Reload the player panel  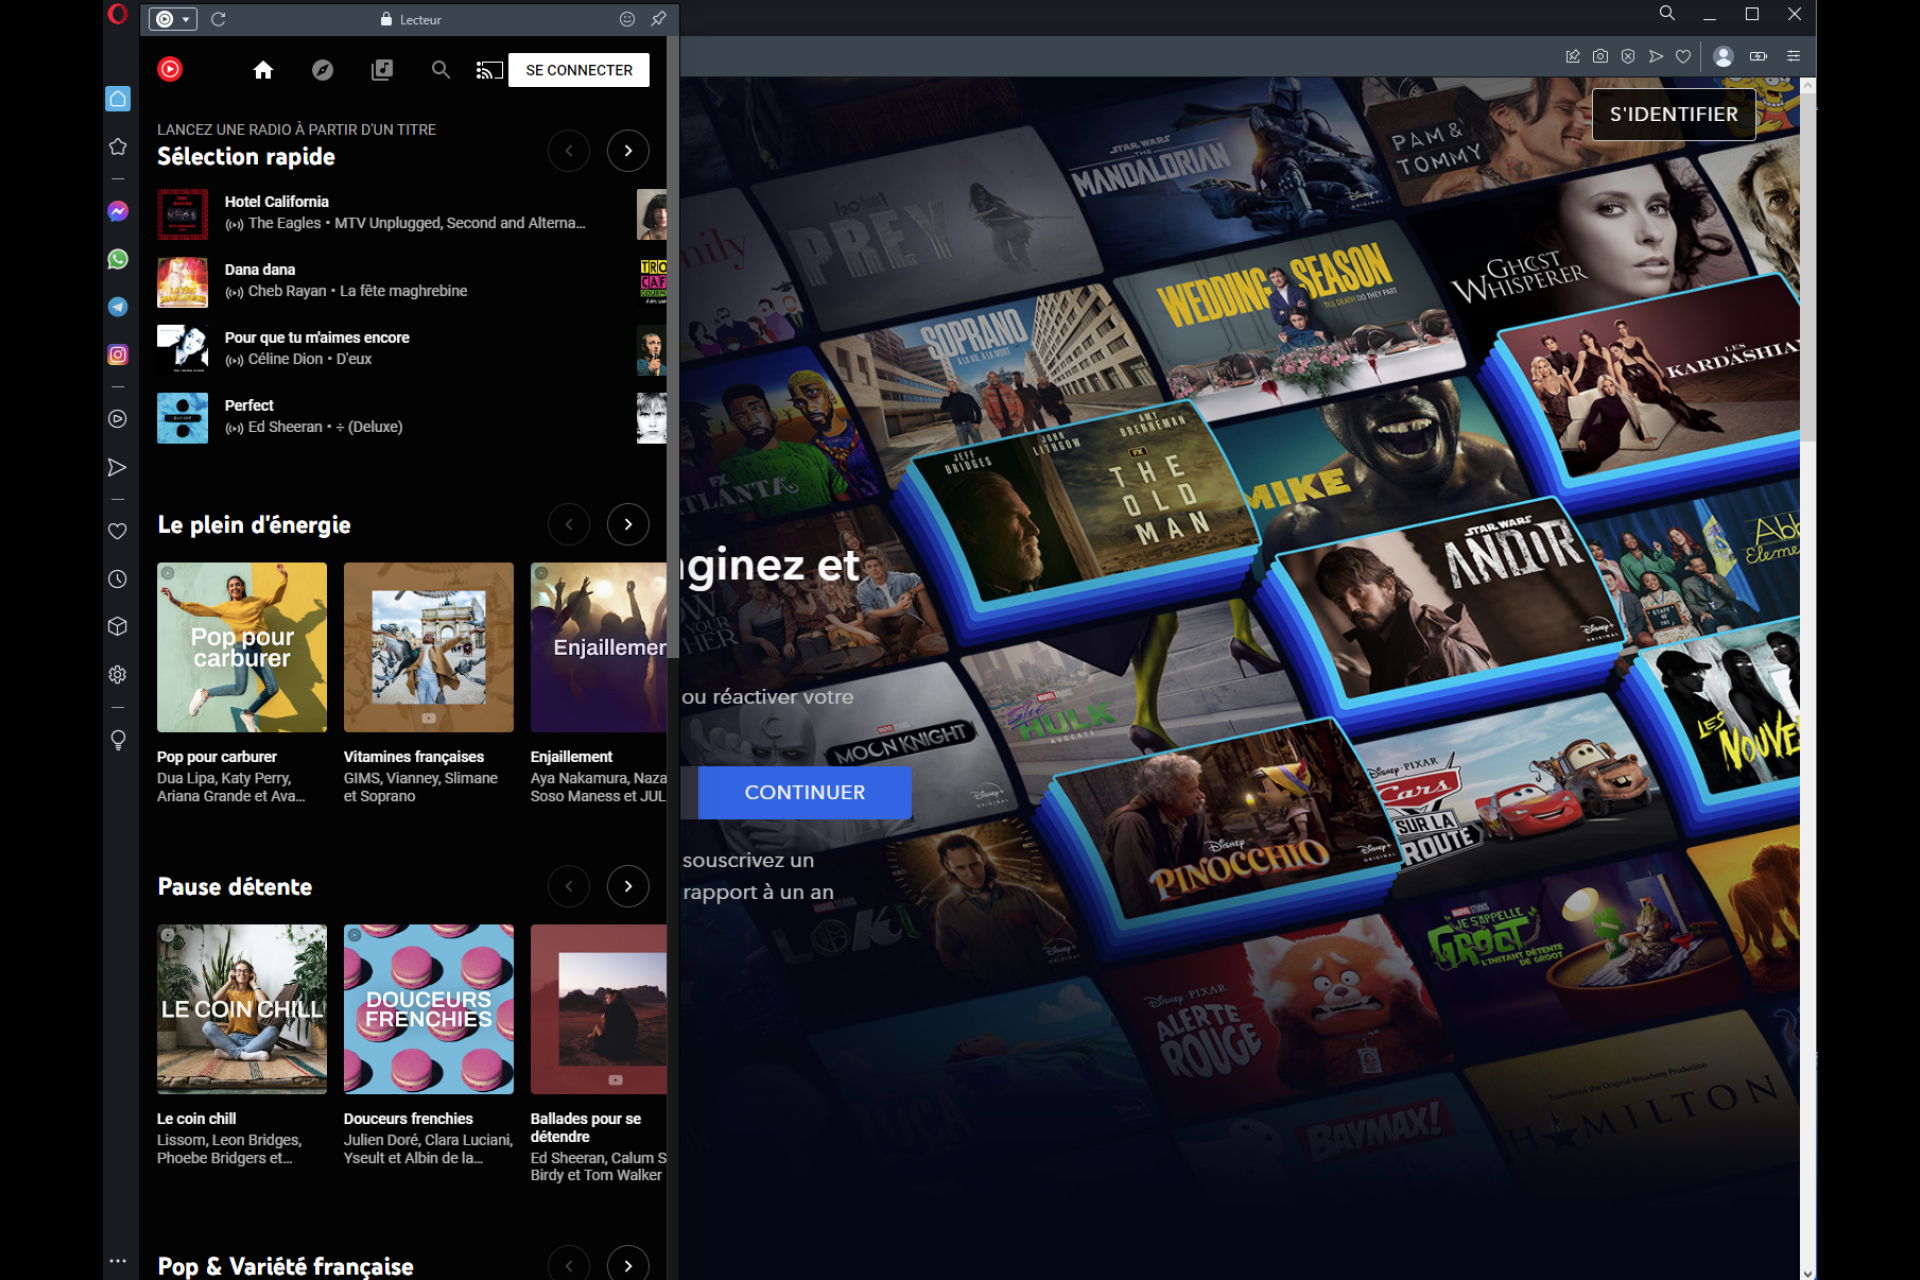pyautogui.click(x=218, y=19)
